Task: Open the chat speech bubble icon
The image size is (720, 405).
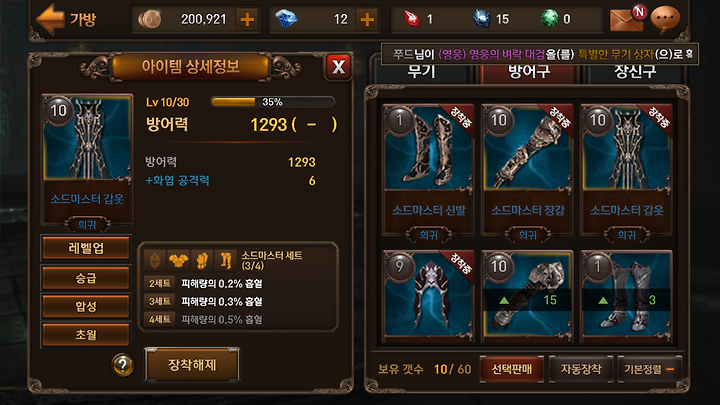Action: (x=665, y=20)
